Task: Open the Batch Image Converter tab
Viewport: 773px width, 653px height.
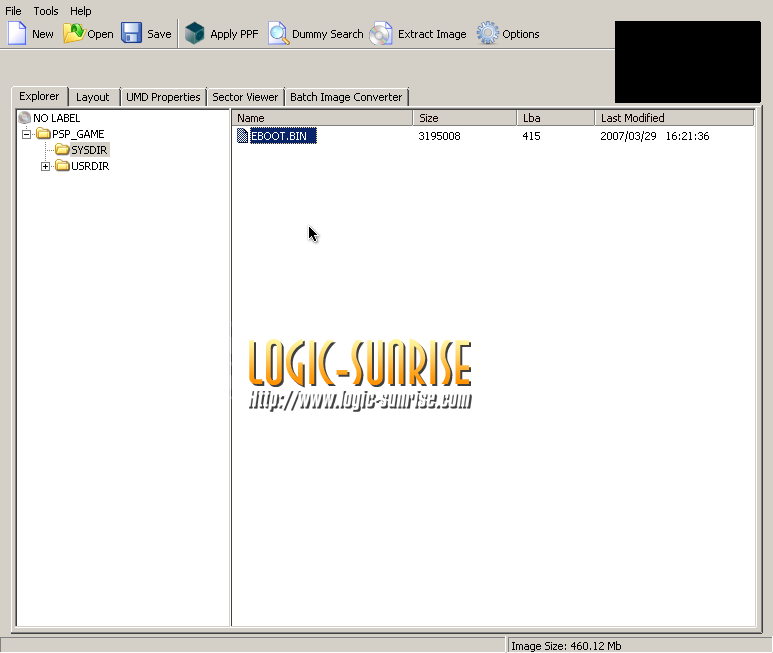Action: [346, 97]
